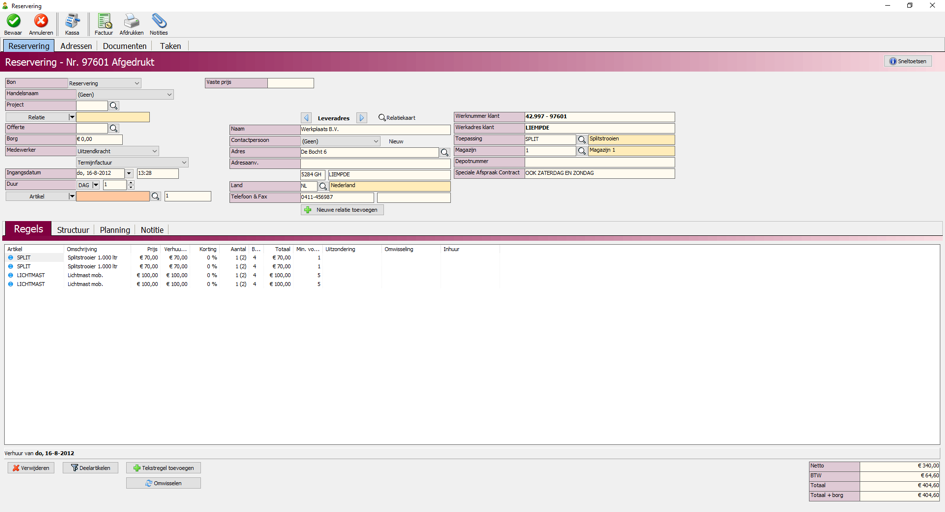The image size is (945, 512).
Task: Open the Medewerker Uitzendkracht dropdown
Action: click(x=154, y=151)
